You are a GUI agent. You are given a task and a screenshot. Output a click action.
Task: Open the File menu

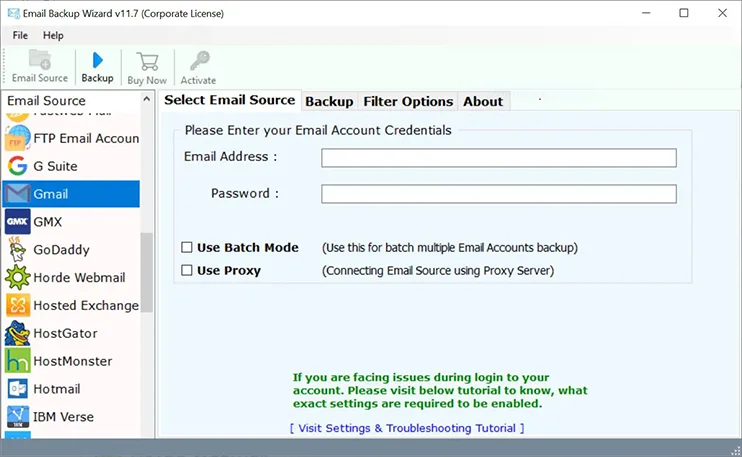click(x=21, y=35)
